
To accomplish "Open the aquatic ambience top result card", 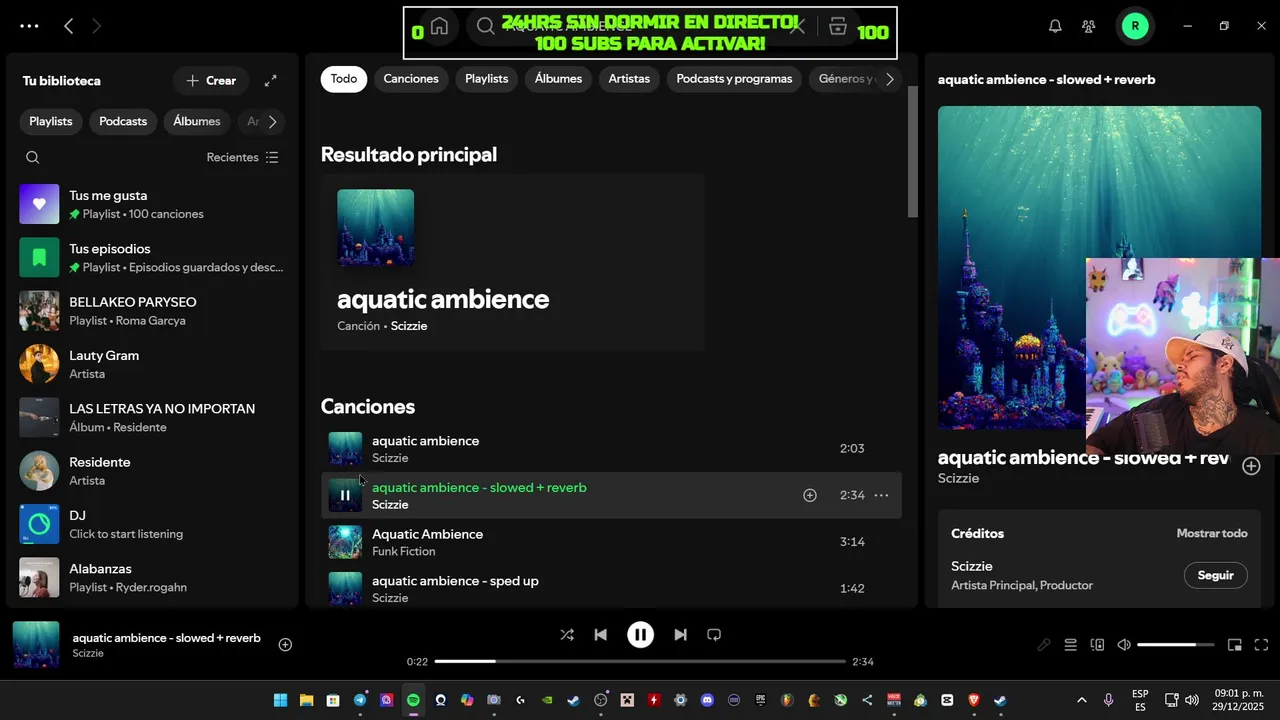I will tap(513, 262).
